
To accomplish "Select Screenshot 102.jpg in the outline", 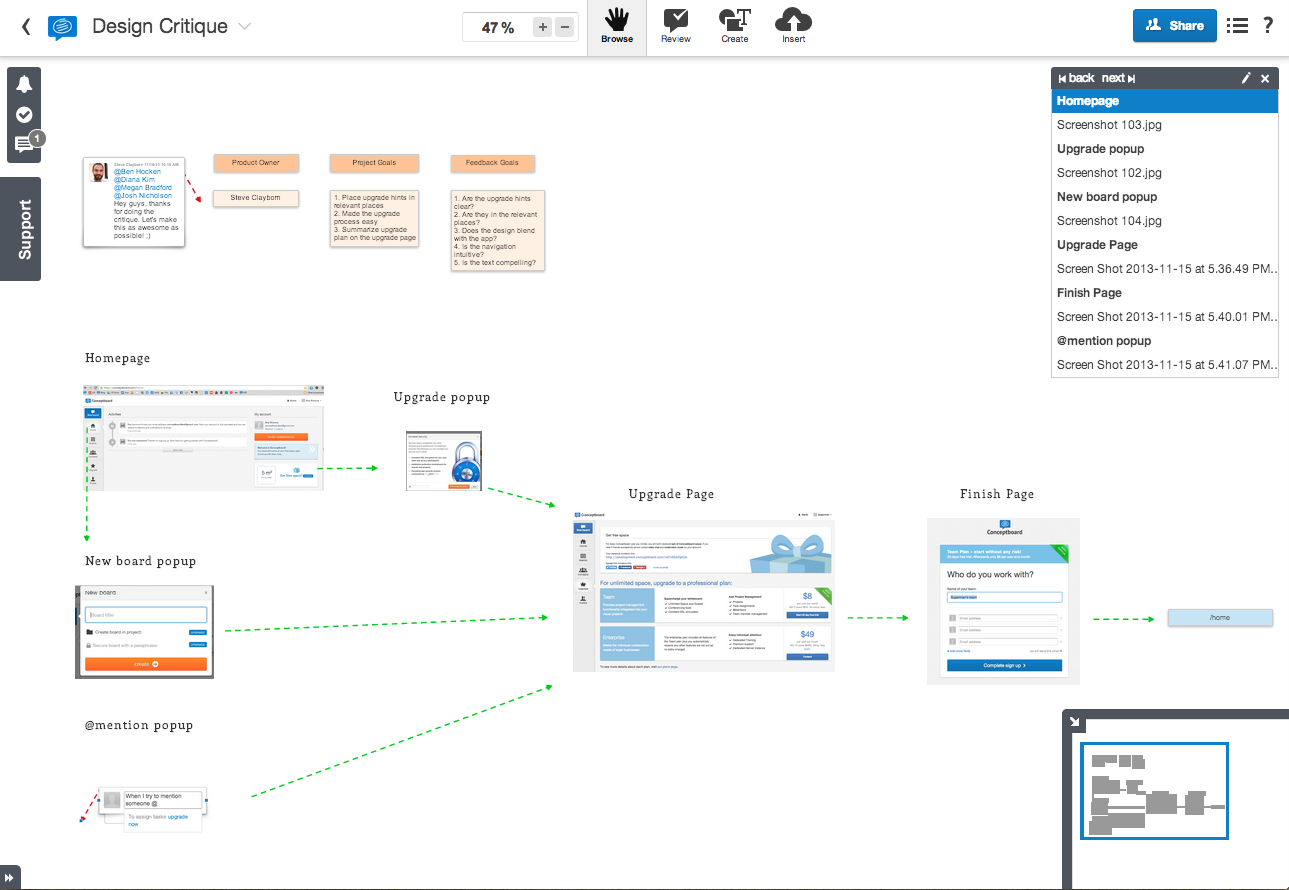I will pyautogui.click(x=1165, y=173).
